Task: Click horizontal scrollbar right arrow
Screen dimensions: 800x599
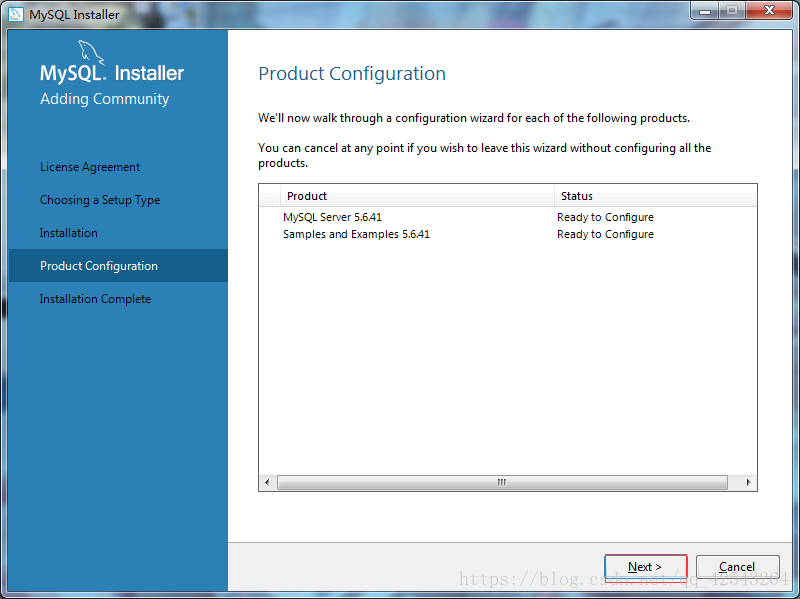Action: click(748, 482)
